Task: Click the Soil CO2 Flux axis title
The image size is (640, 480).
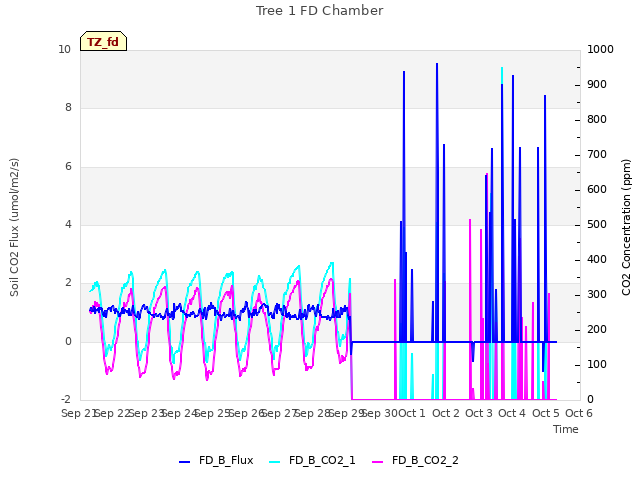Action: [14, 227]
